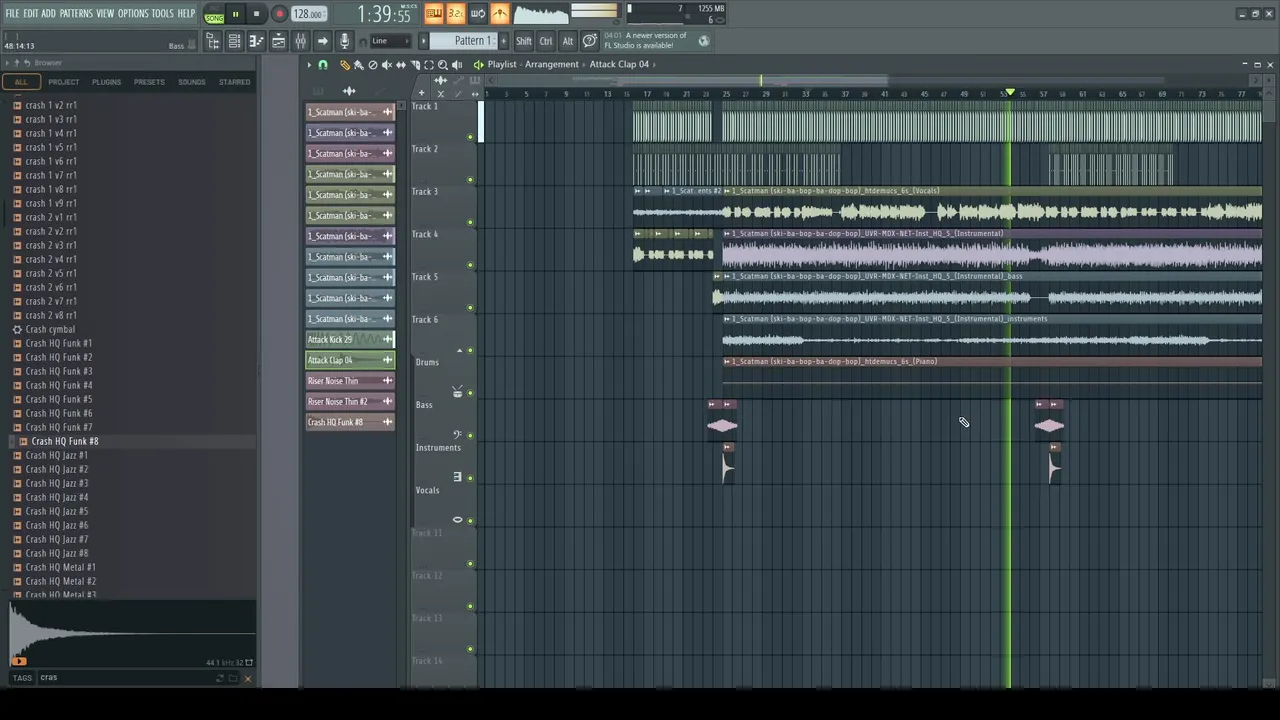Image resolution: width=1280 pixels, height=720 pixels.
Task: Collapse the Drums track group arrow
Action: coord(459,350)
